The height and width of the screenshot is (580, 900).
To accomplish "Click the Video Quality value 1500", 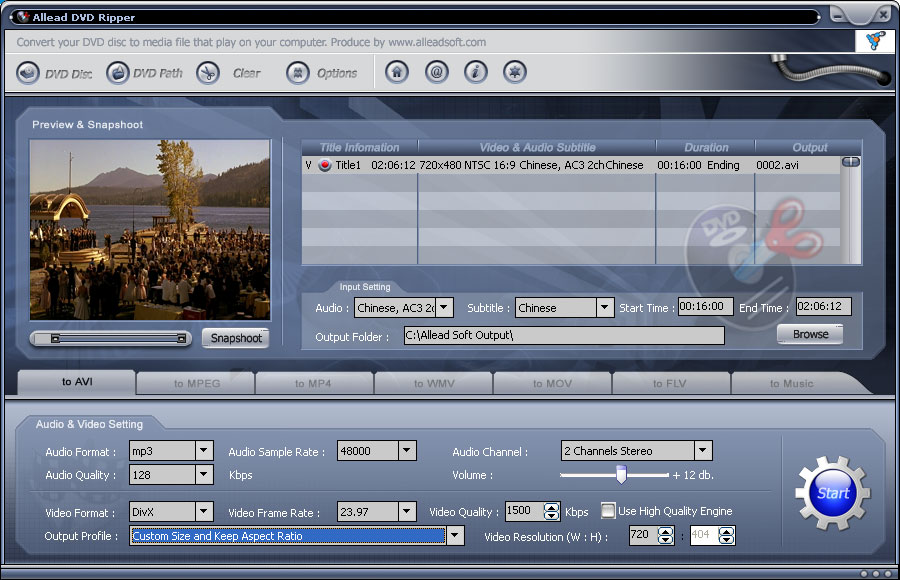I will [518, 511].
